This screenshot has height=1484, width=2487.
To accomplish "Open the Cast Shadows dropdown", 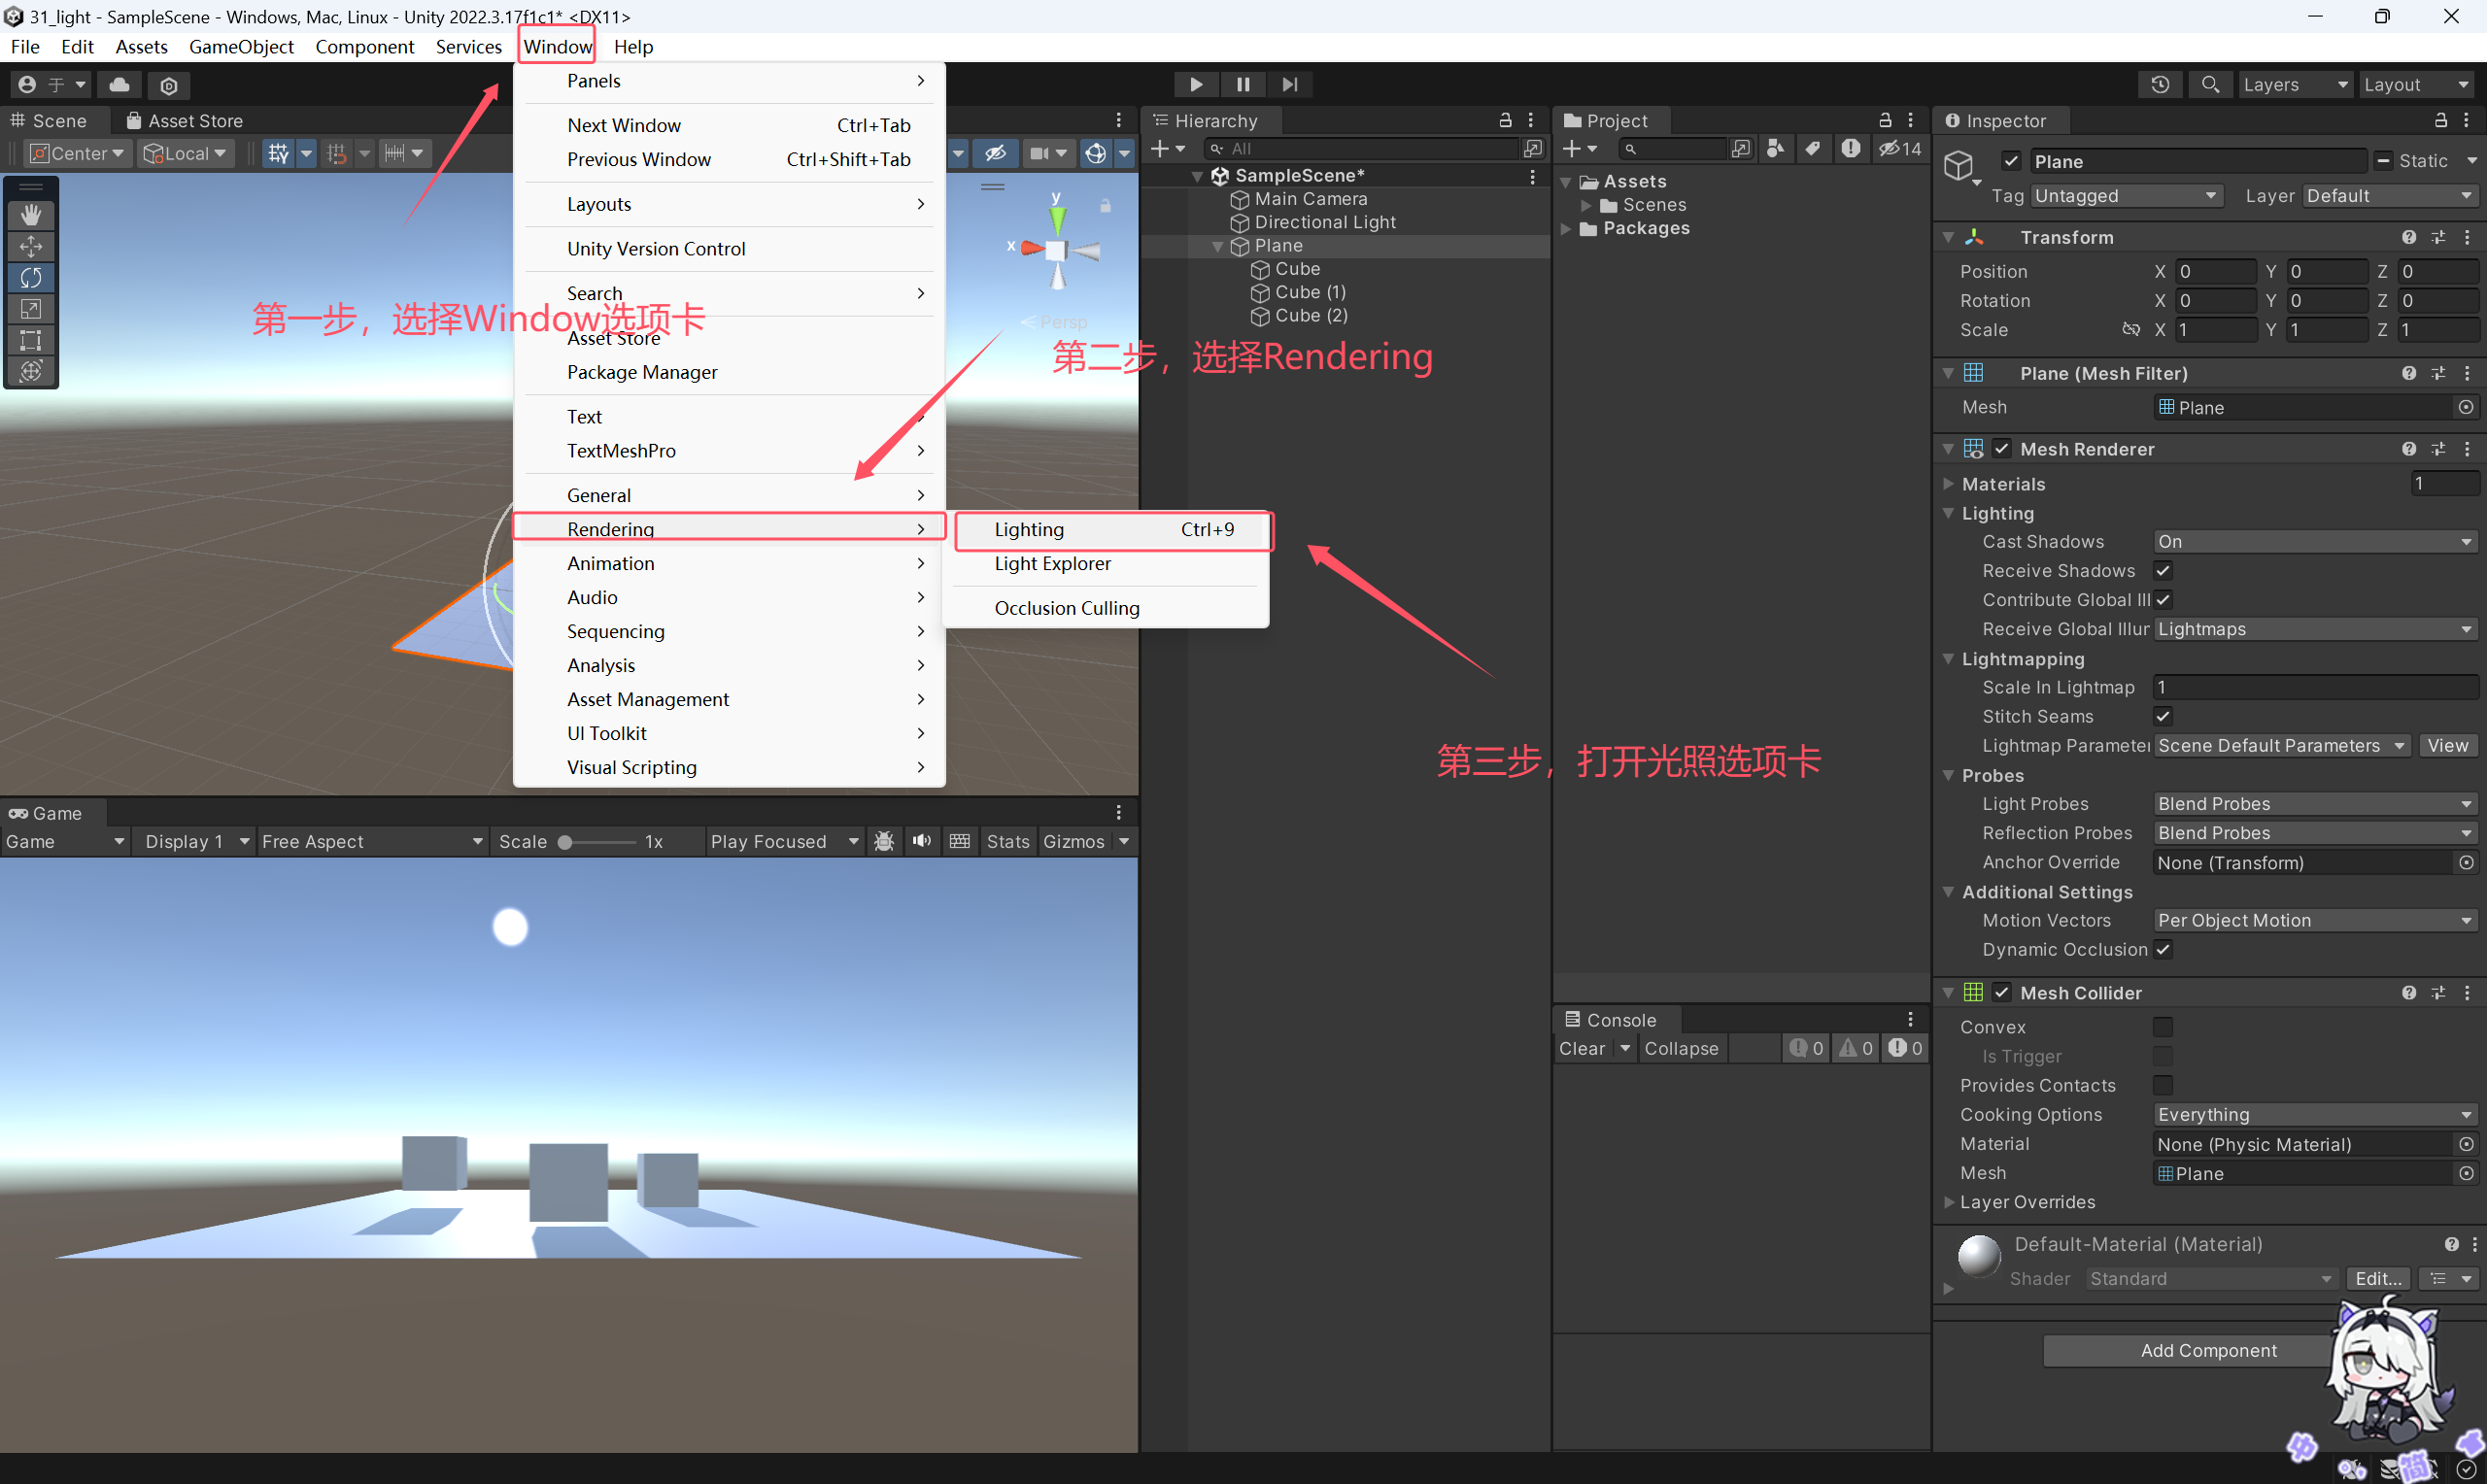I will pos(2315,541).
